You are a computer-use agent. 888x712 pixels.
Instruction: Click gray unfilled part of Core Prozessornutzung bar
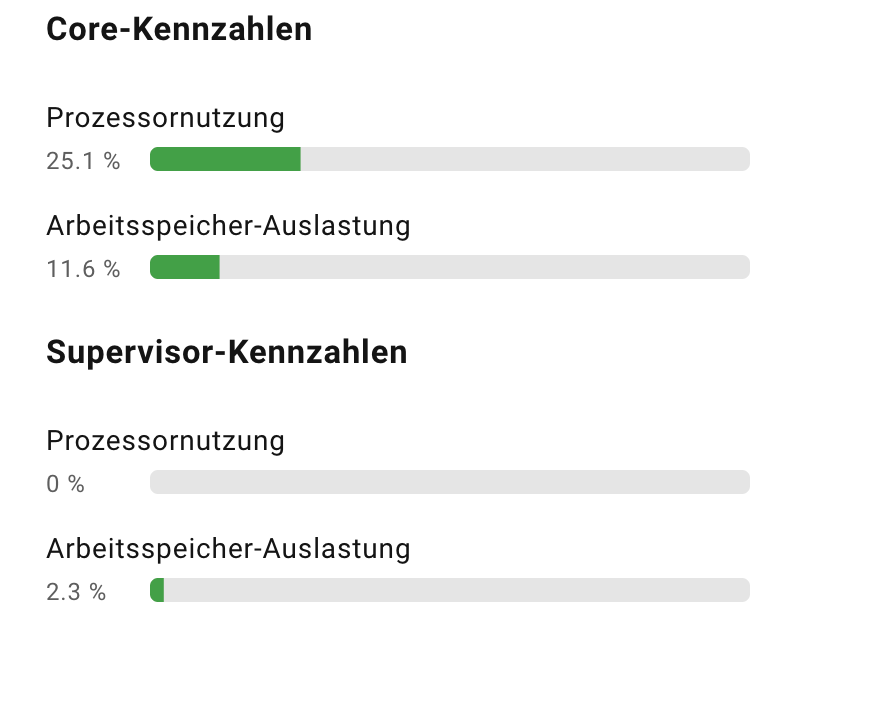525,159
